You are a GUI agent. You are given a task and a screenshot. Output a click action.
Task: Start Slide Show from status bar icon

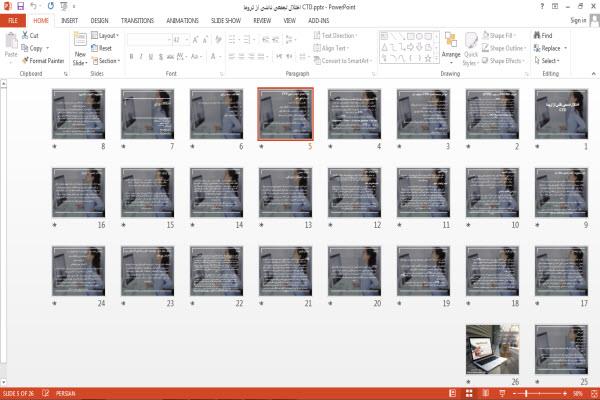coord(502,393)
